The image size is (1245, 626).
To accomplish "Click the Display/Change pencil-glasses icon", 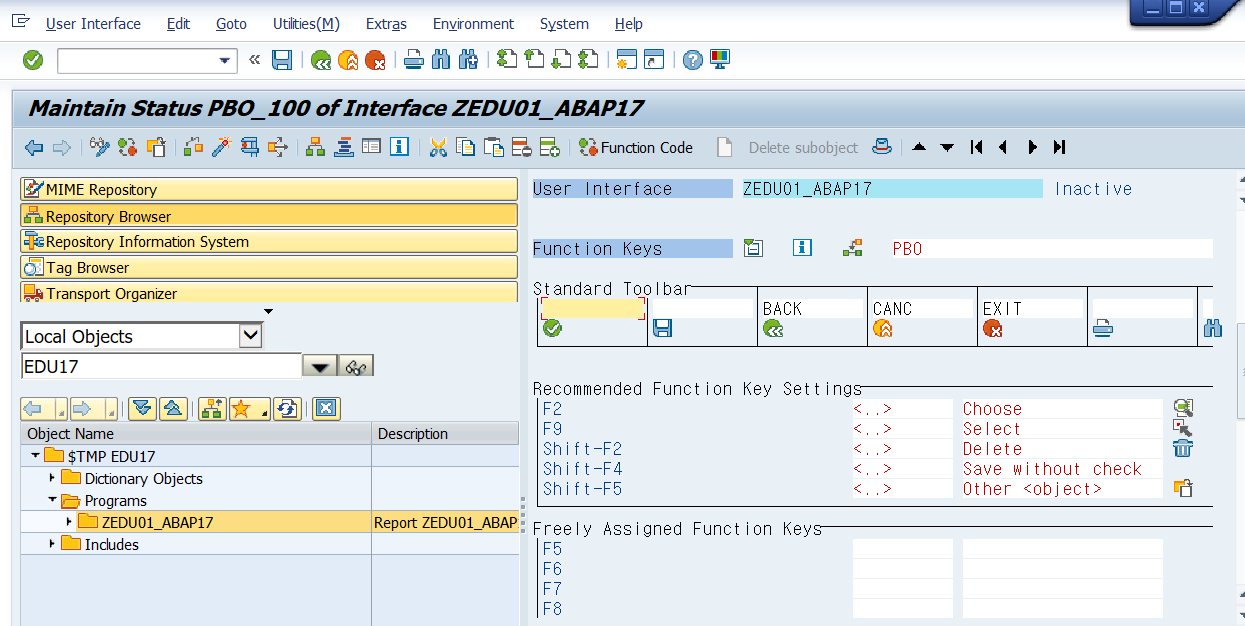I will click(100, 148).
